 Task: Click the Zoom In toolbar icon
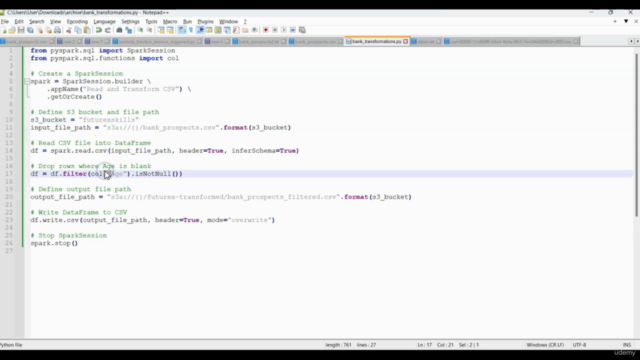click(140, 30)
